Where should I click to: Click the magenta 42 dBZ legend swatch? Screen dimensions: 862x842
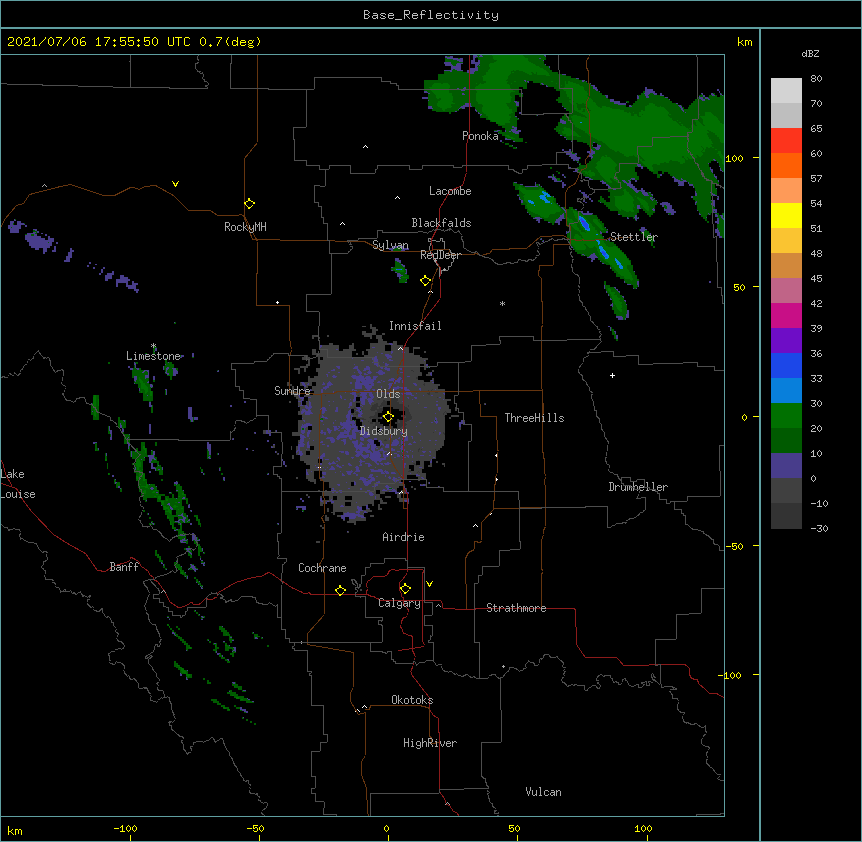[x=786, y=315]
